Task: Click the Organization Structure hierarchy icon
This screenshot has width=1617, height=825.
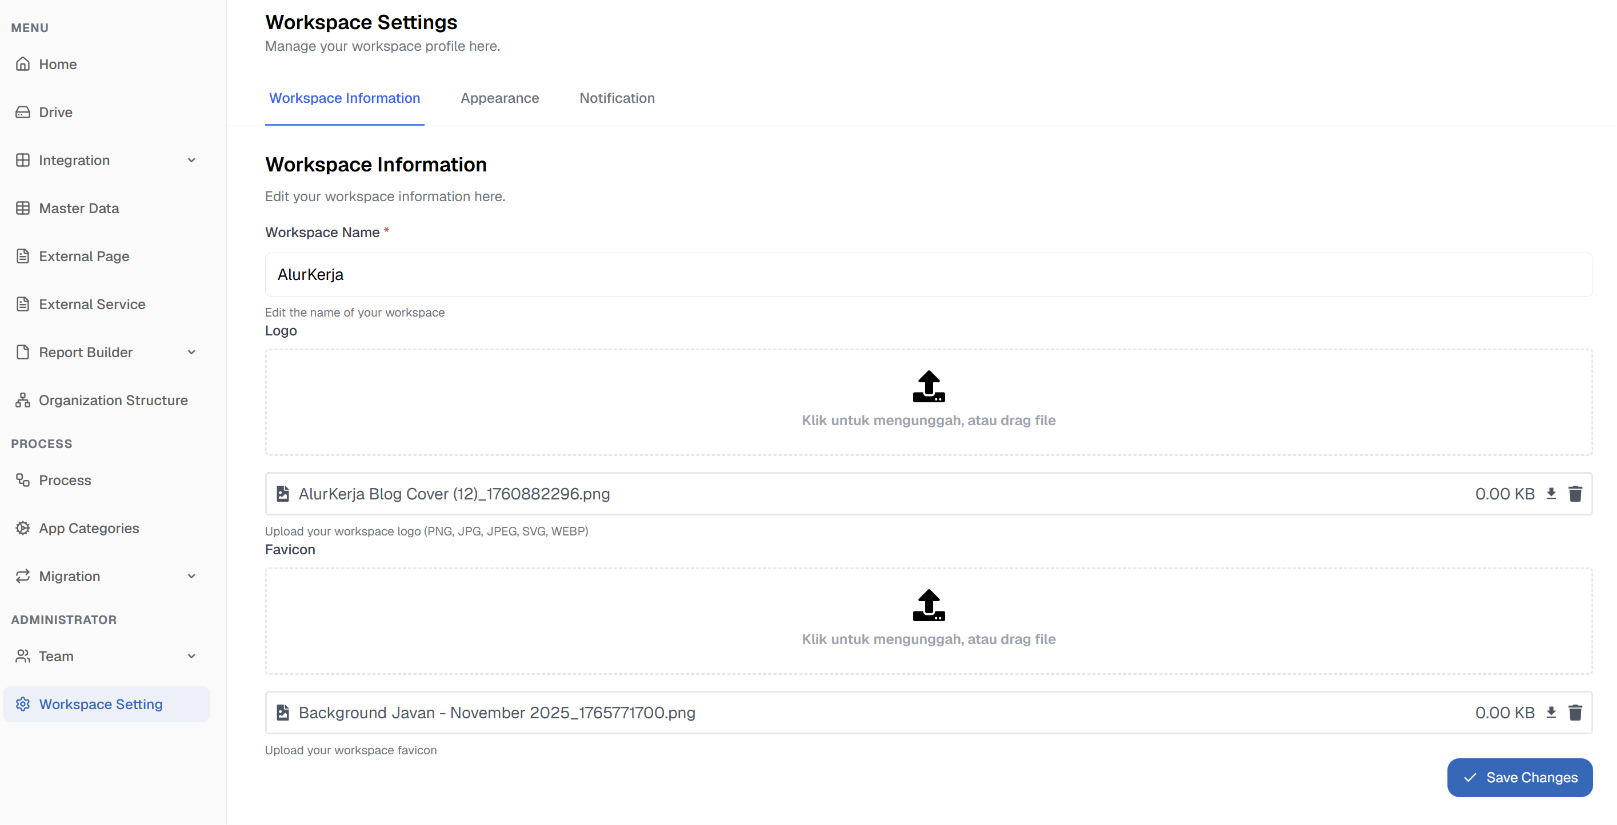Action: coord(23,400)
